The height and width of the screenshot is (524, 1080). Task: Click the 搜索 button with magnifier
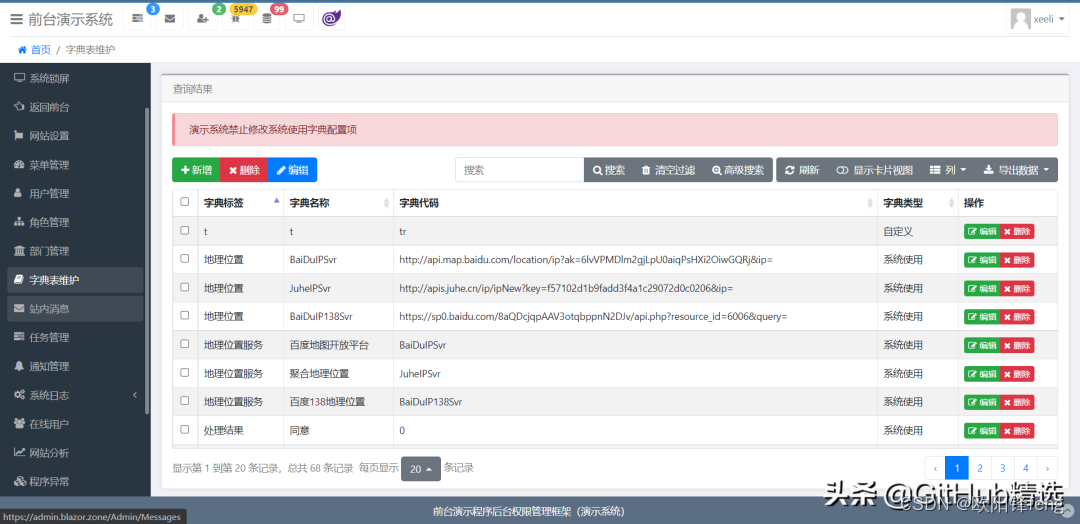(x=608, y=170)
